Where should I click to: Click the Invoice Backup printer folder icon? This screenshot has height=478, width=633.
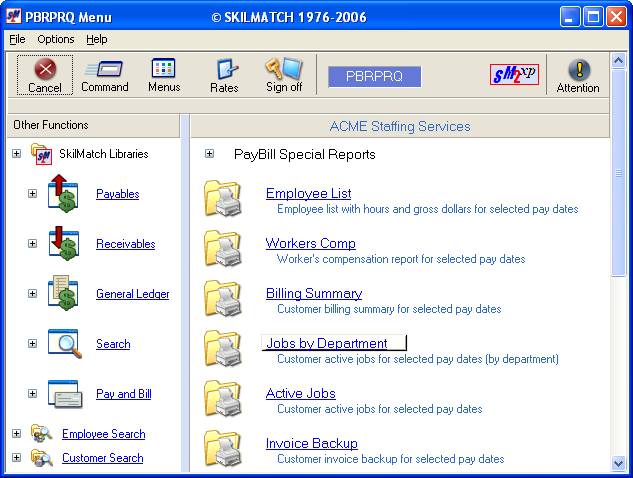[223, 449]
